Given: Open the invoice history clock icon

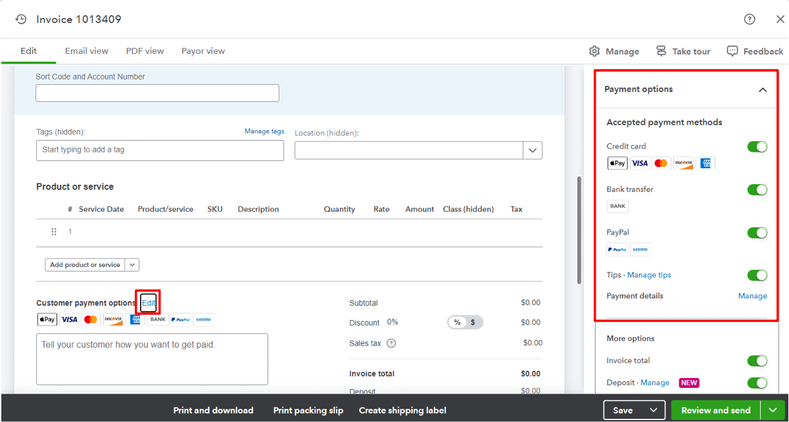Looking at the screenshot, I should click(21, 19).
